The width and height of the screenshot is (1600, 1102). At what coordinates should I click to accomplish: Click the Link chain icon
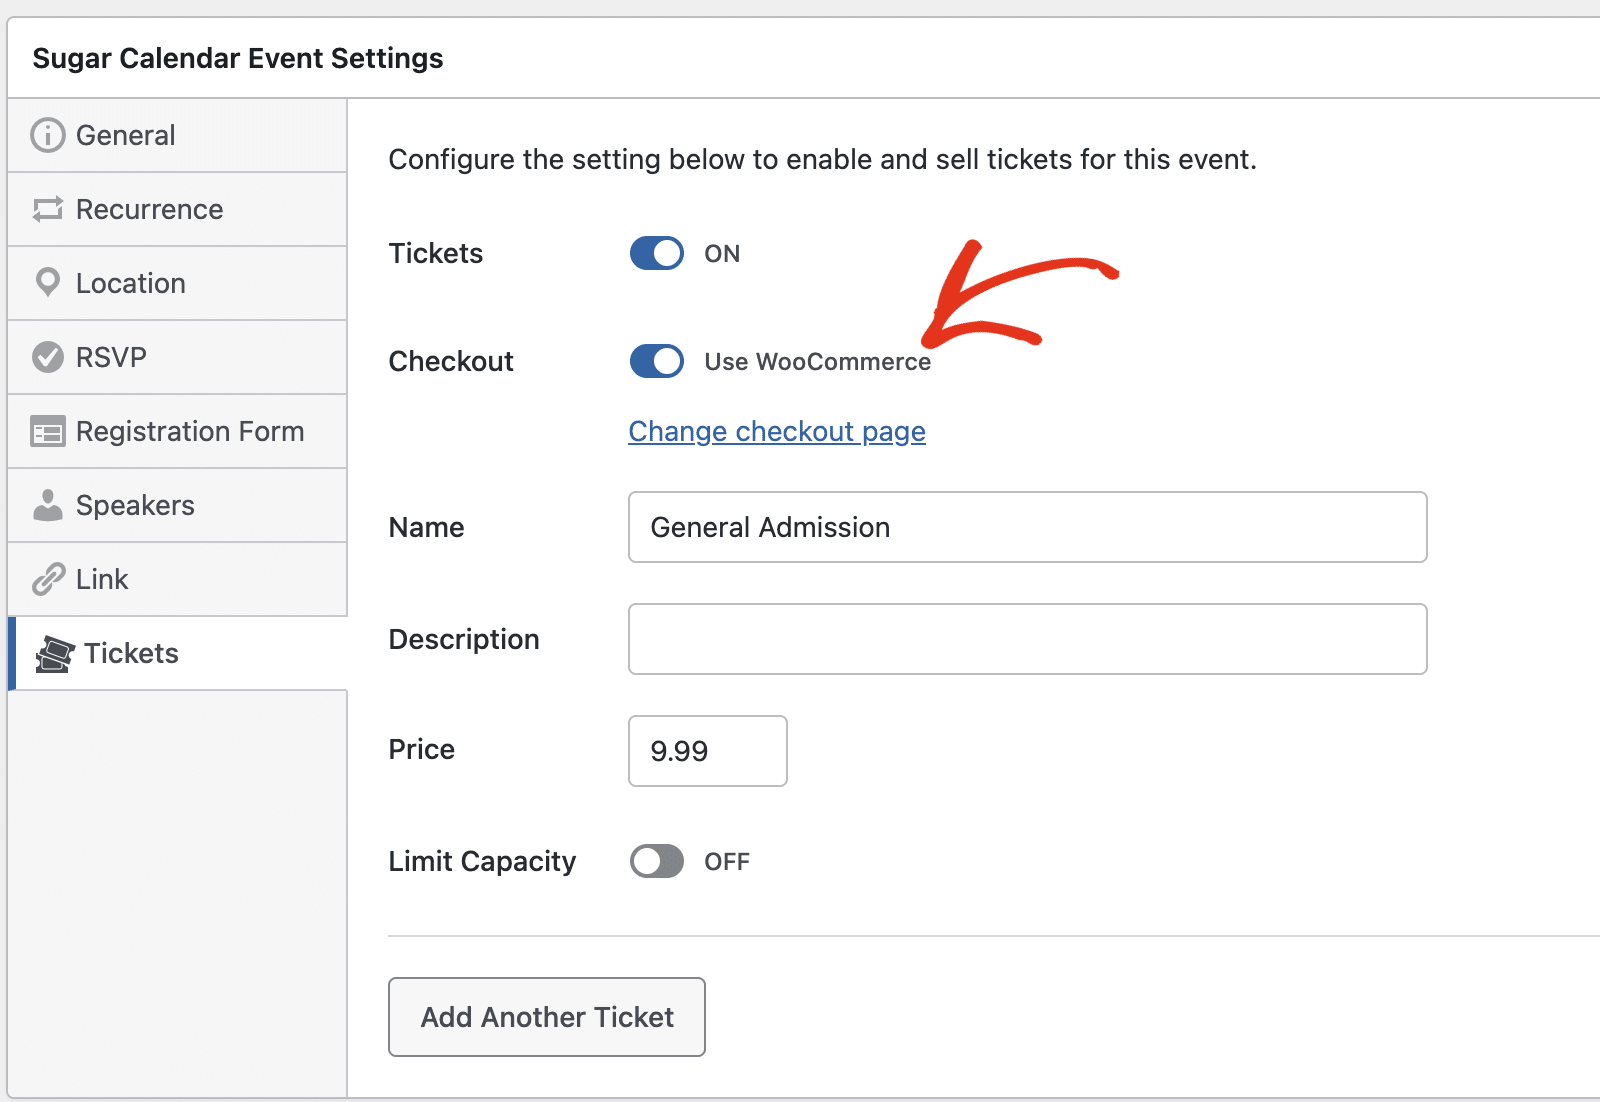(48, 579)
